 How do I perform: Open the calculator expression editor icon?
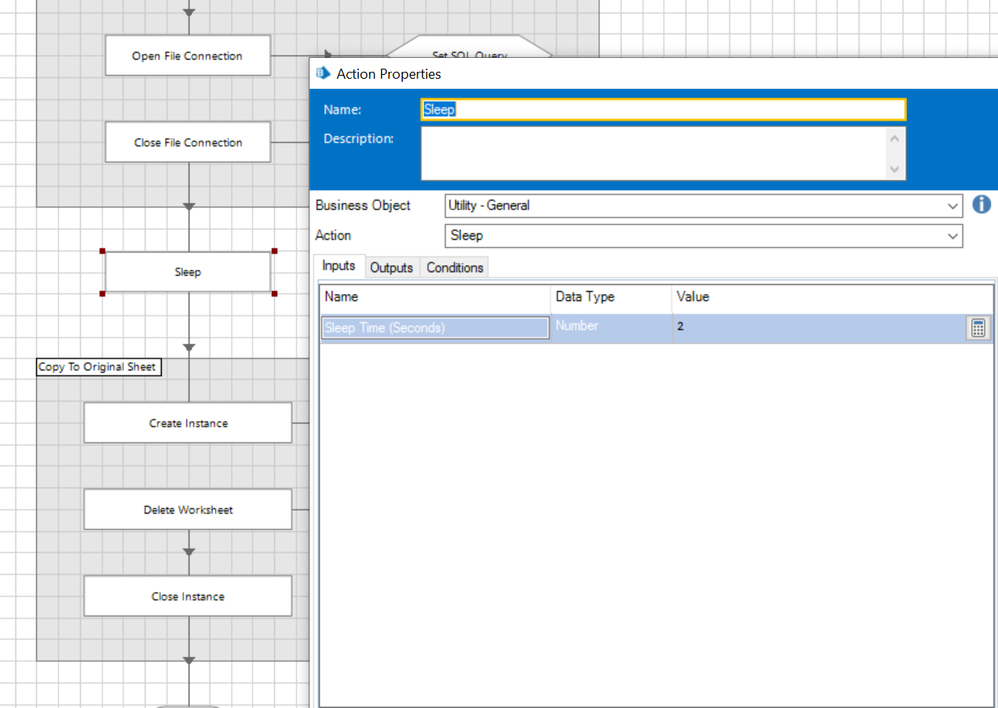[x=978, y=328]
